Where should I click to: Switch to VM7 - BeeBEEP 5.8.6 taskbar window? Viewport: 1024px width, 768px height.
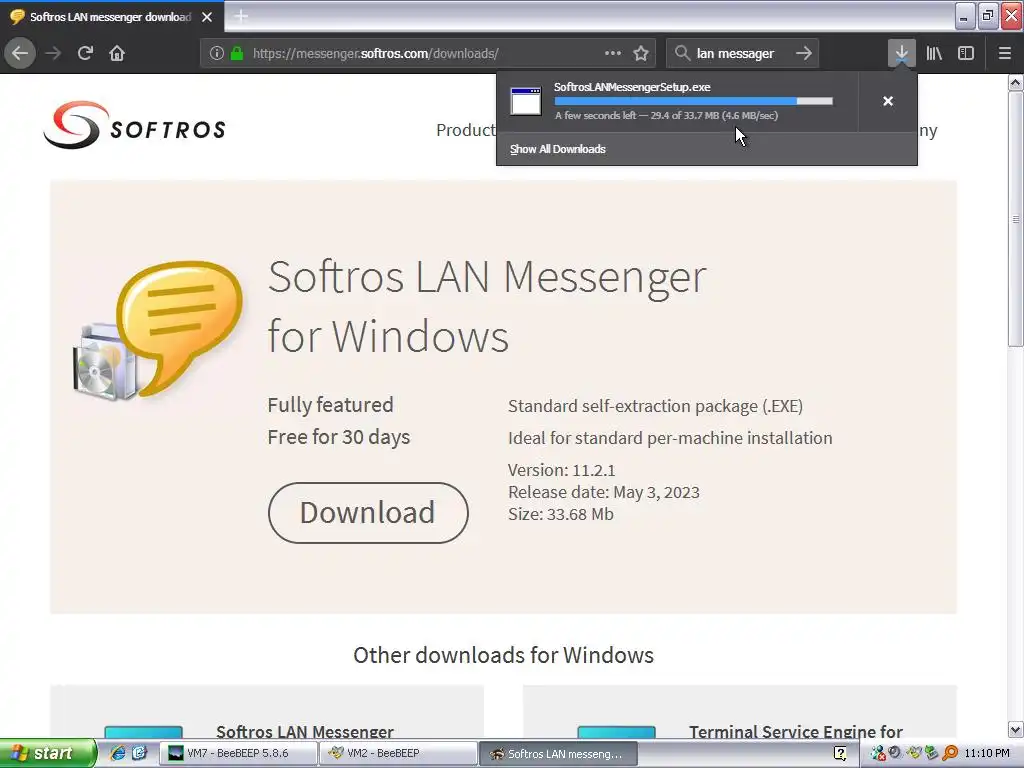[x=238, y=754]
